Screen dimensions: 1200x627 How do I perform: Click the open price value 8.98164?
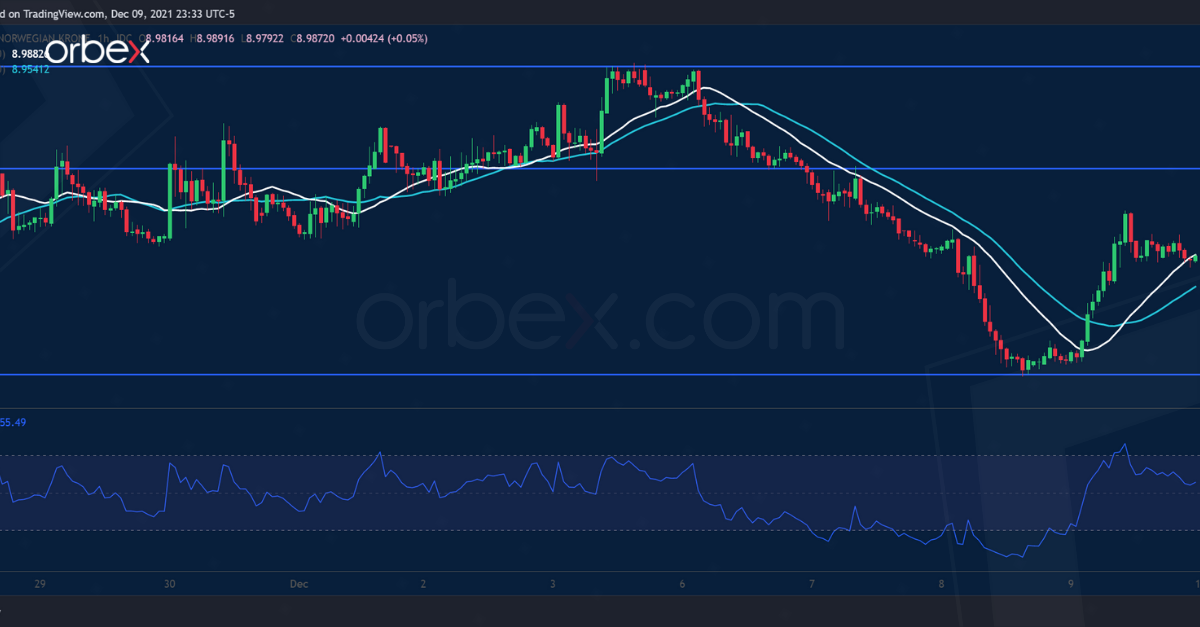point(165,38)
